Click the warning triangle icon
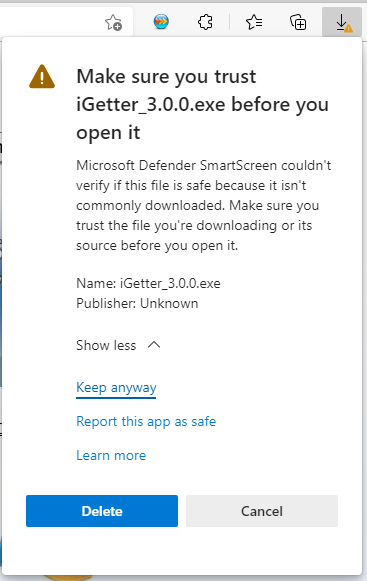 42,77
